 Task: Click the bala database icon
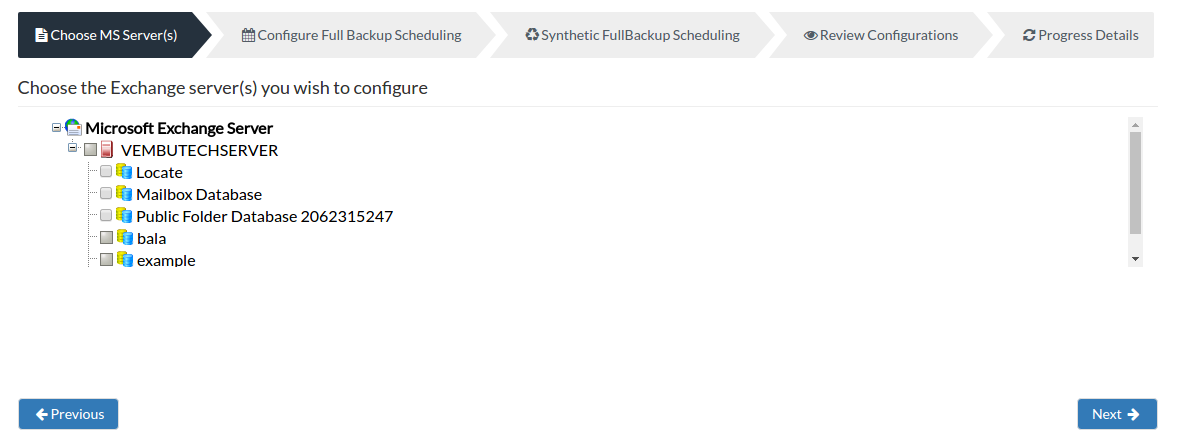tap(125, 237)
